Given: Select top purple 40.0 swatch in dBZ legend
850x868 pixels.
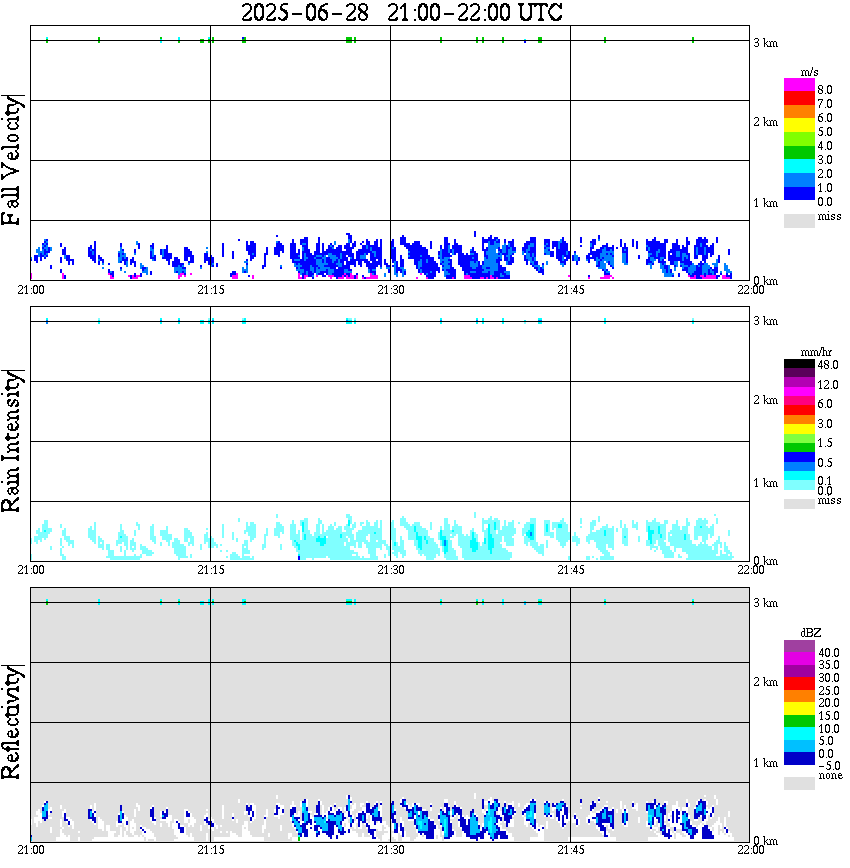Looking at the screenshot, I should (799, 647).
